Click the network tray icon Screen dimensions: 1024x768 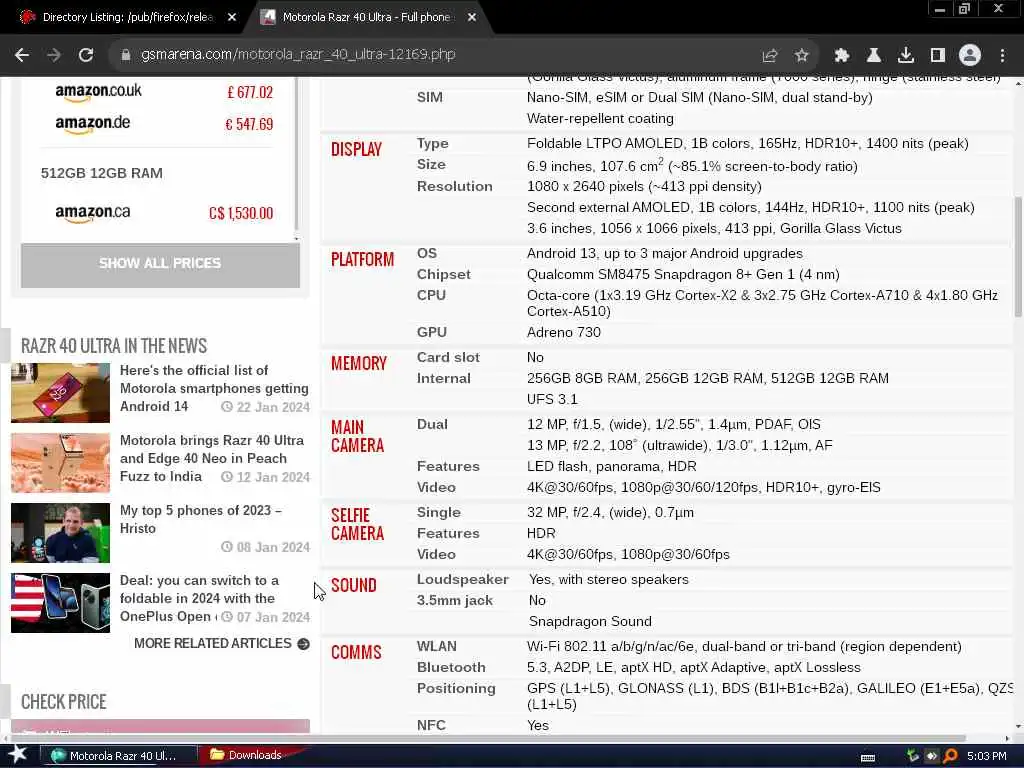[x=912, y=756]
